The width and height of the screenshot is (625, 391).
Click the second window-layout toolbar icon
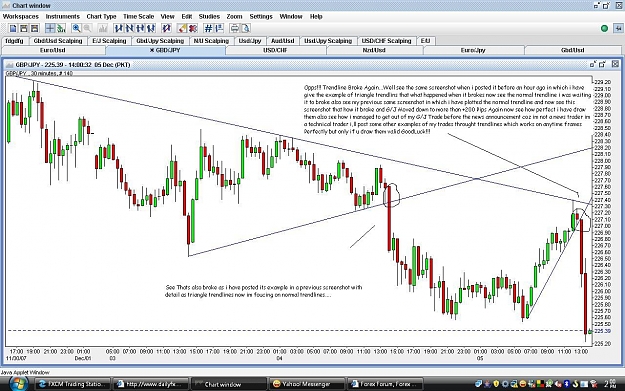[x=24, y=28]
